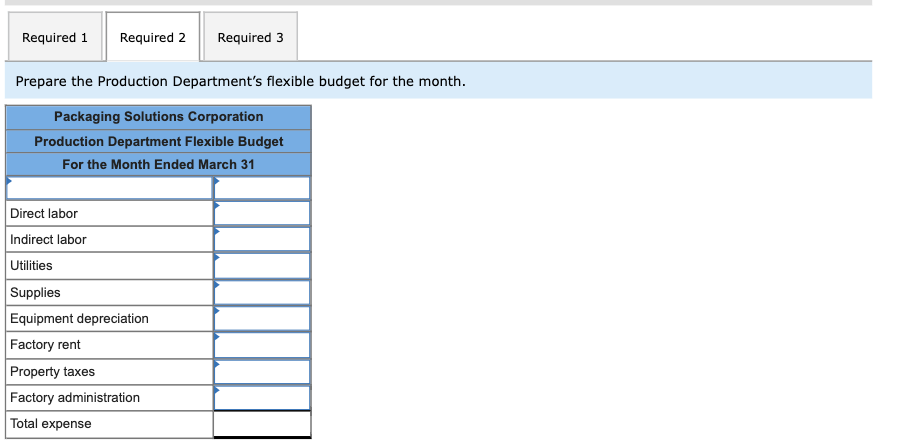Click the amount field beside blank label
Screen dimensions: 900x444
click(x=262, y=188)
